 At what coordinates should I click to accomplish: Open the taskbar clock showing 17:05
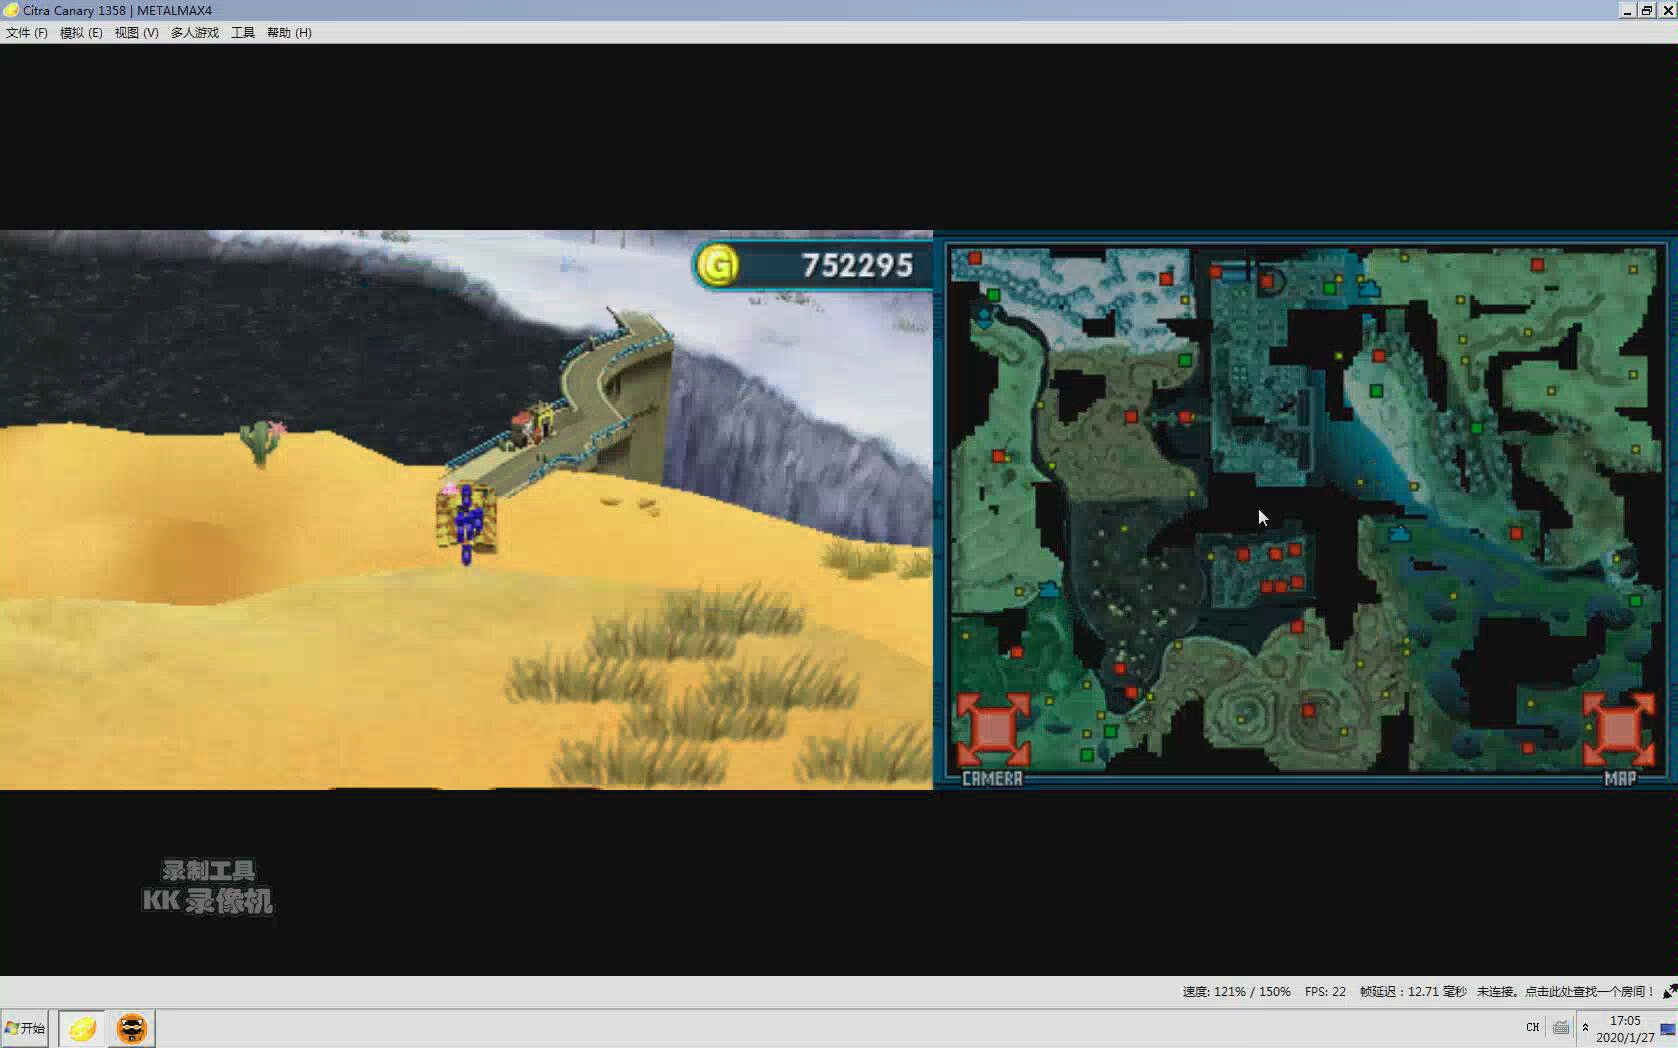[1625, 1029]
